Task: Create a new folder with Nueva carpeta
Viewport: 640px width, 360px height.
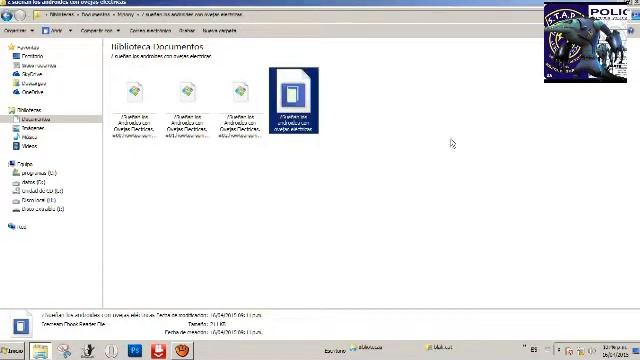Action: pyautogui.click(x=219, y=31)
